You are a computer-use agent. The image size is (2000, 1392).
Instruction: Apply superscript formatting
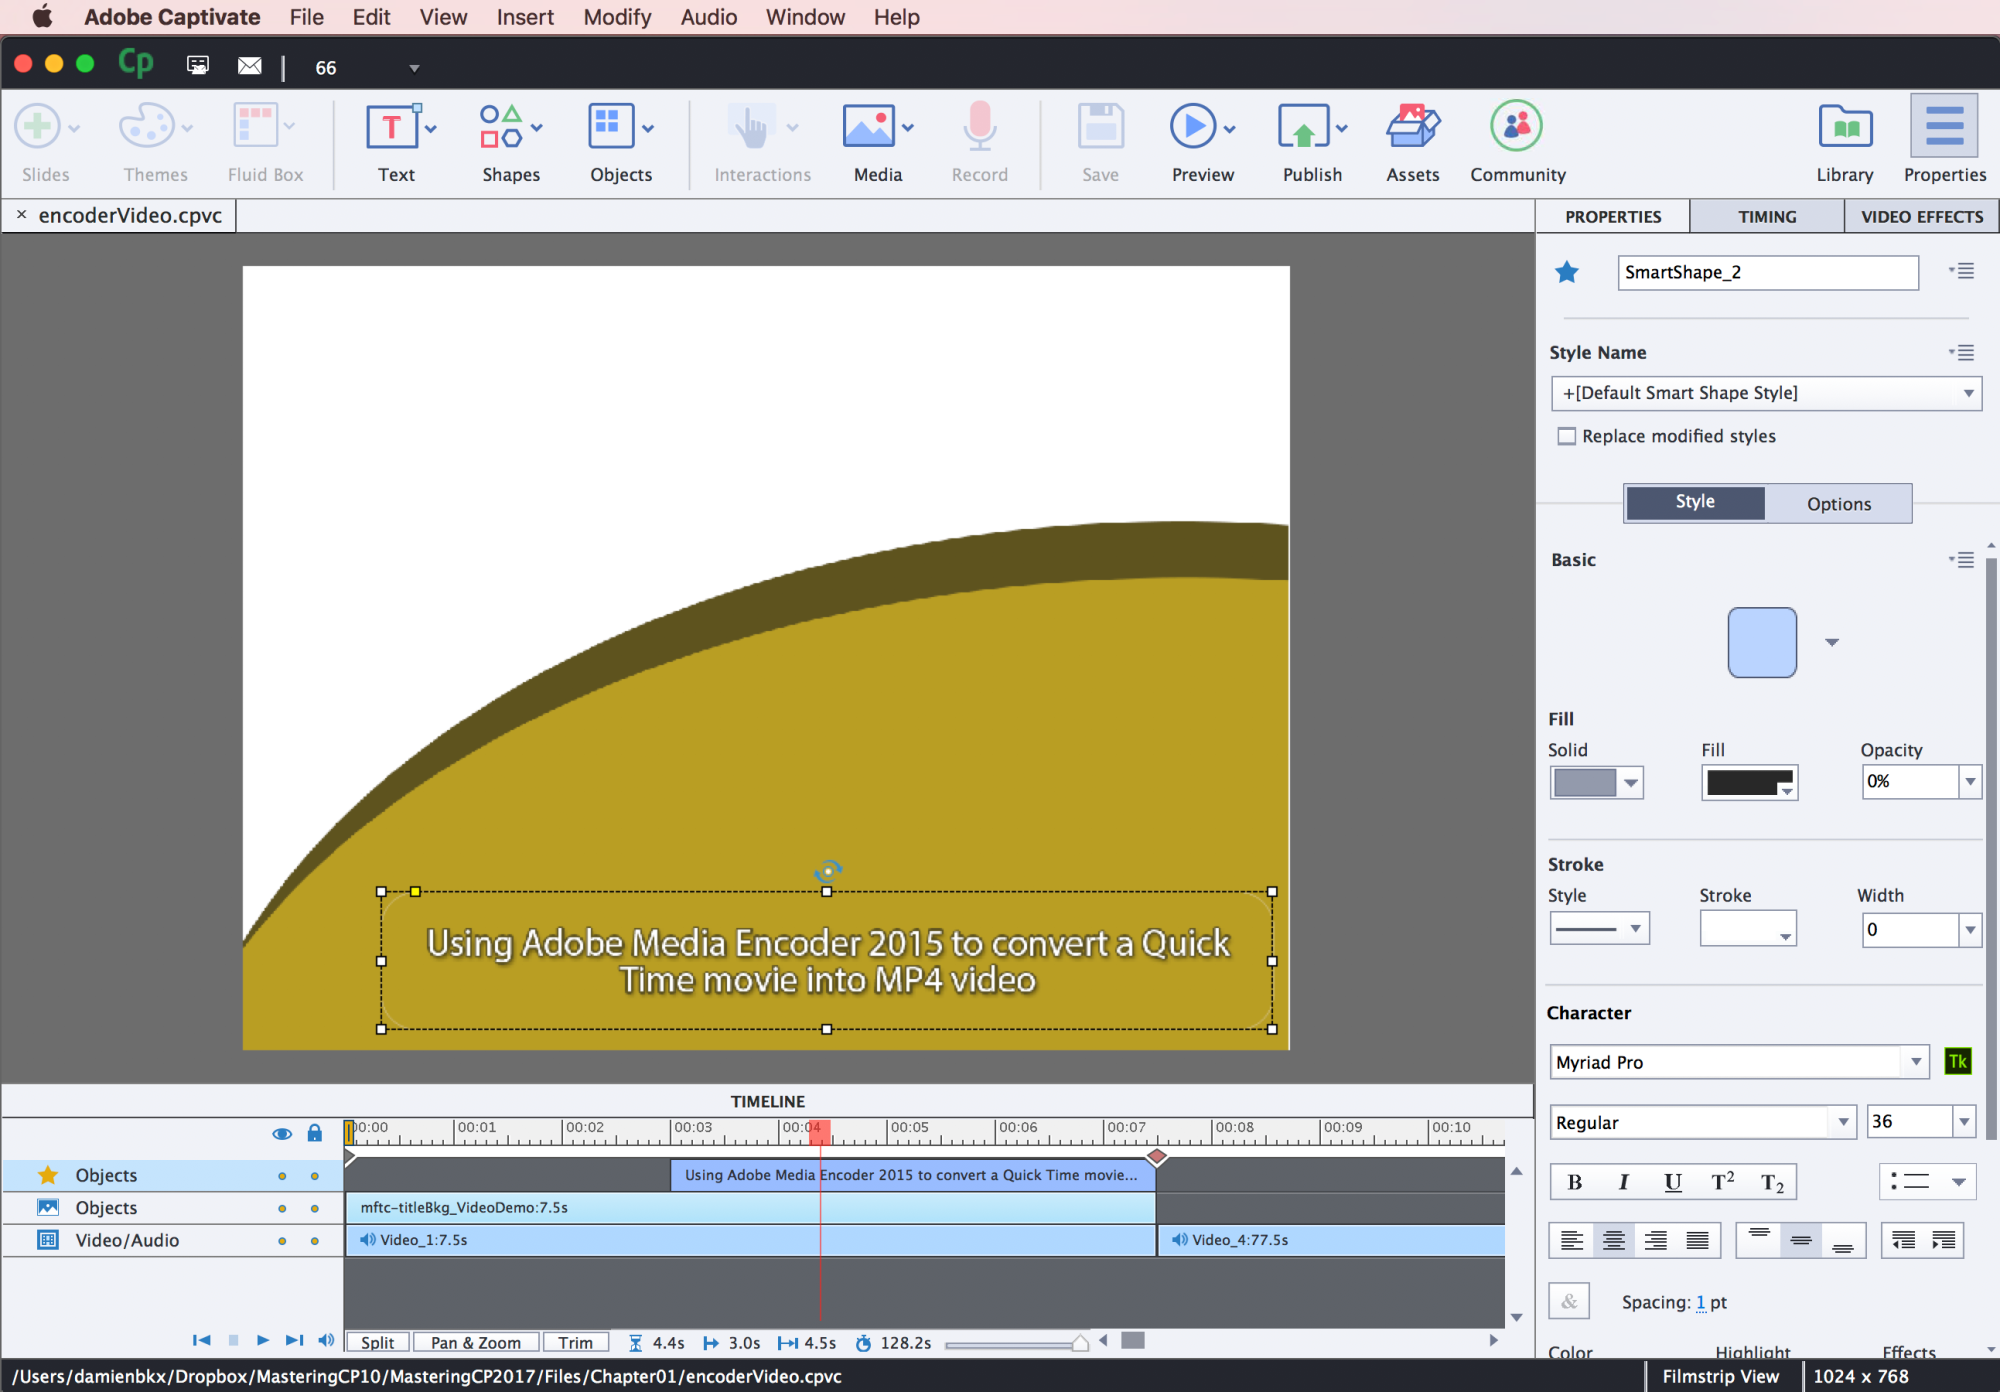(1722, 1182)
